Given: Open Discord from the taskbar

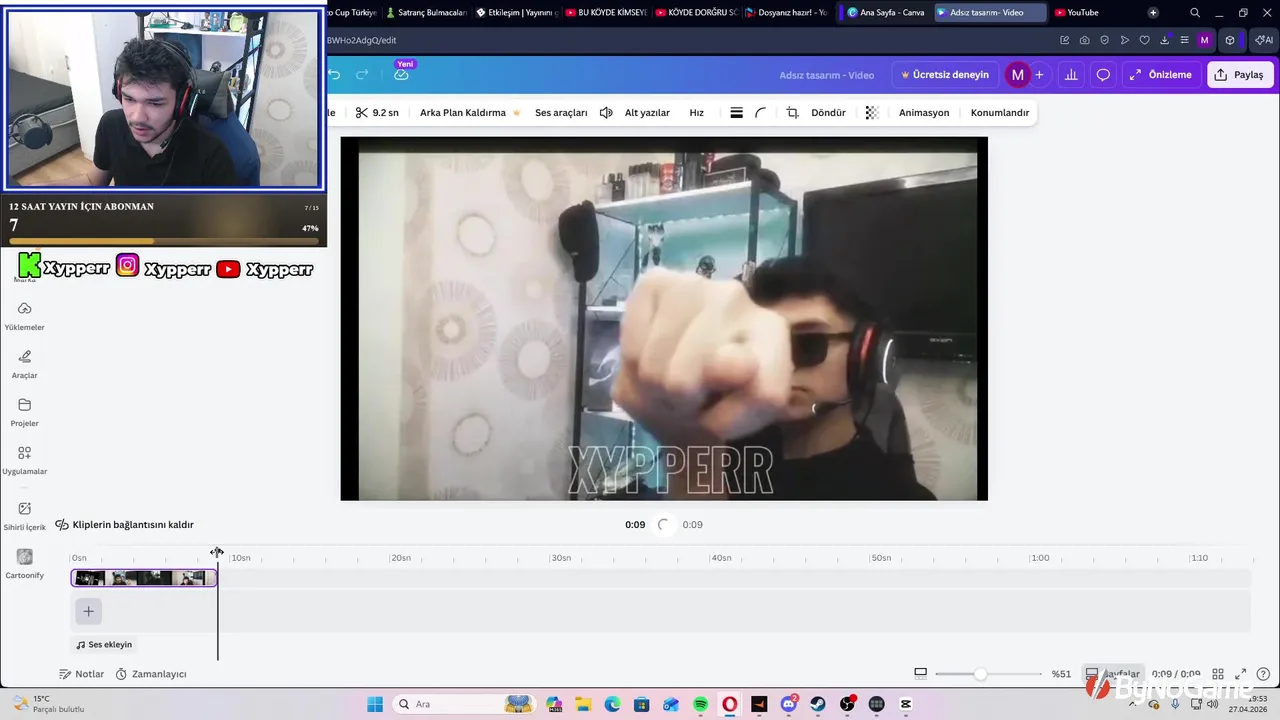Looking at the screenshot, I should point(789,704).
